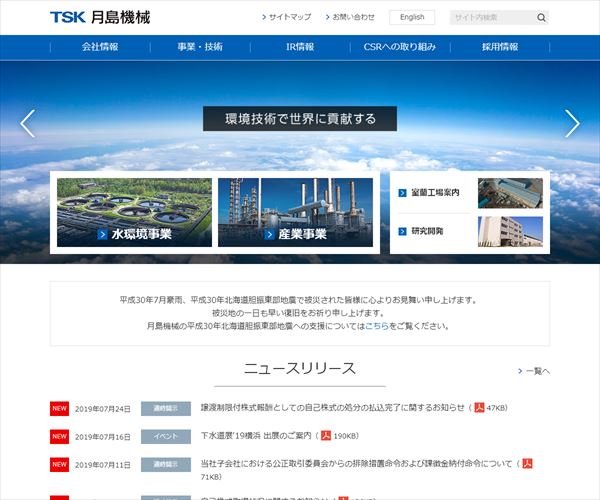
Task: Click chevron before サイトマップ
Action: pyautogui.click(x=264, y=17)
